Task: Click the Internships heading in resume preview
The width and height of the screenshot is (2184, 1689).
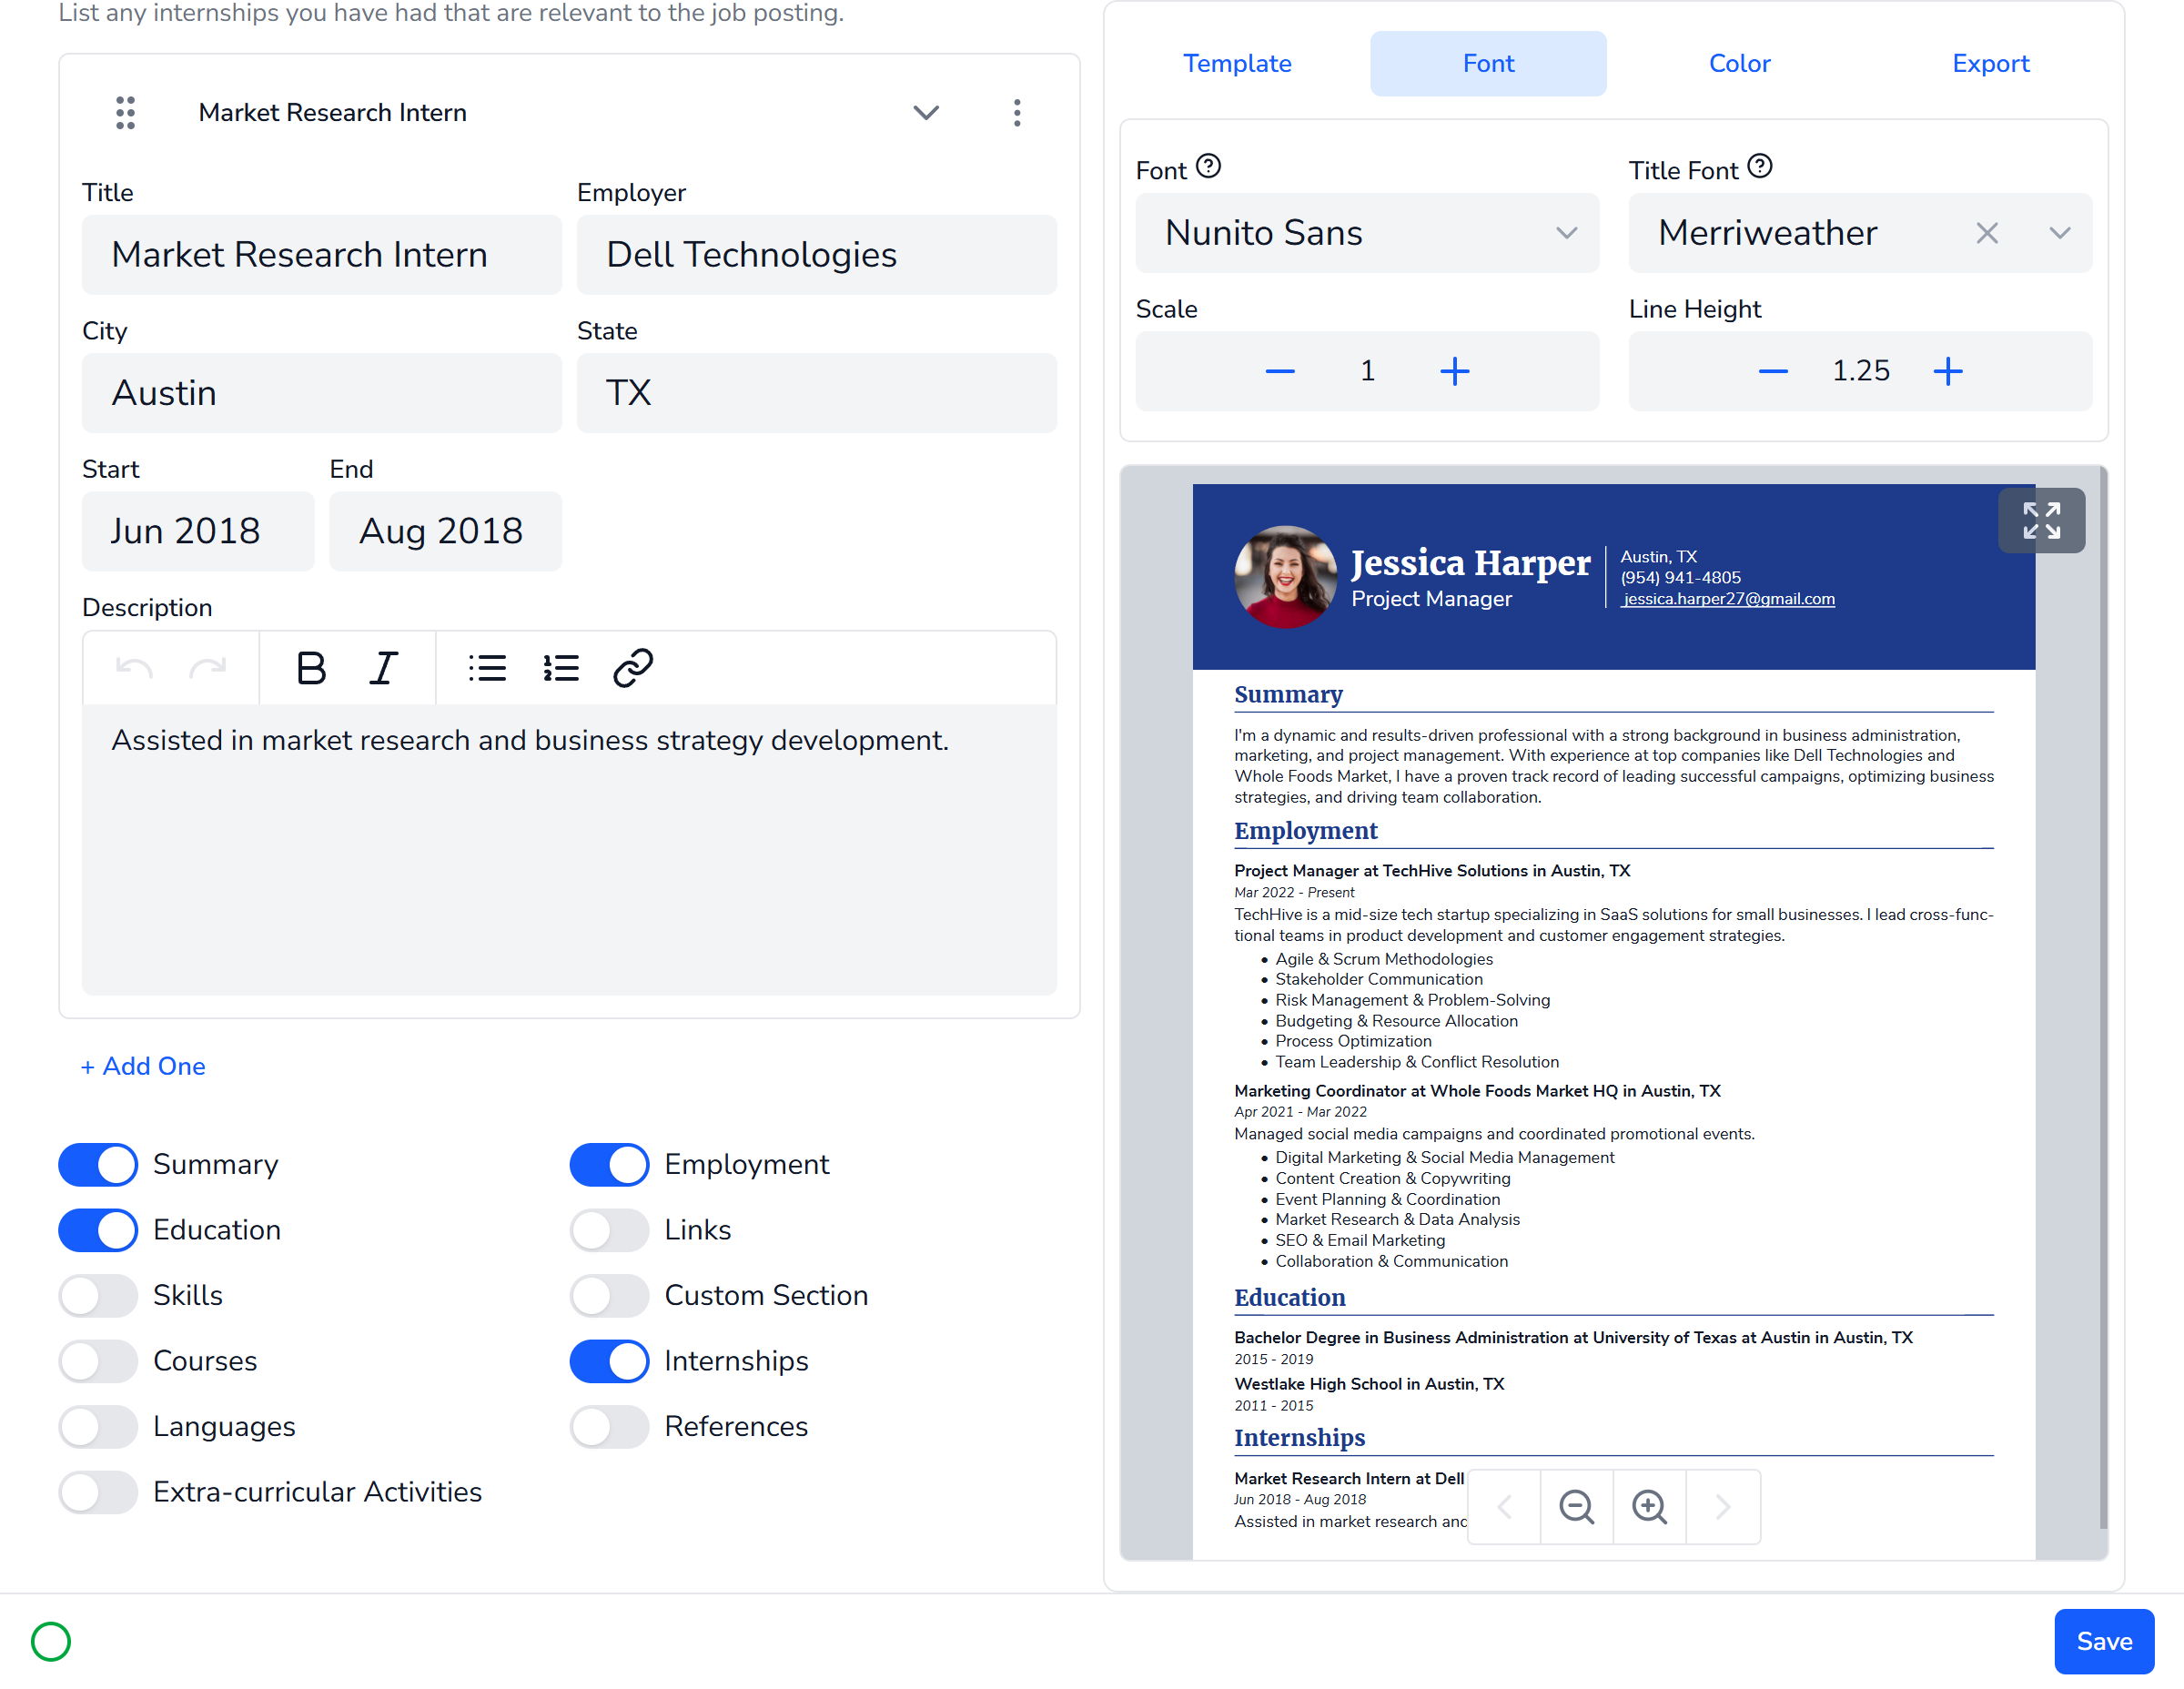Action: click(x=1299, y=1437)
